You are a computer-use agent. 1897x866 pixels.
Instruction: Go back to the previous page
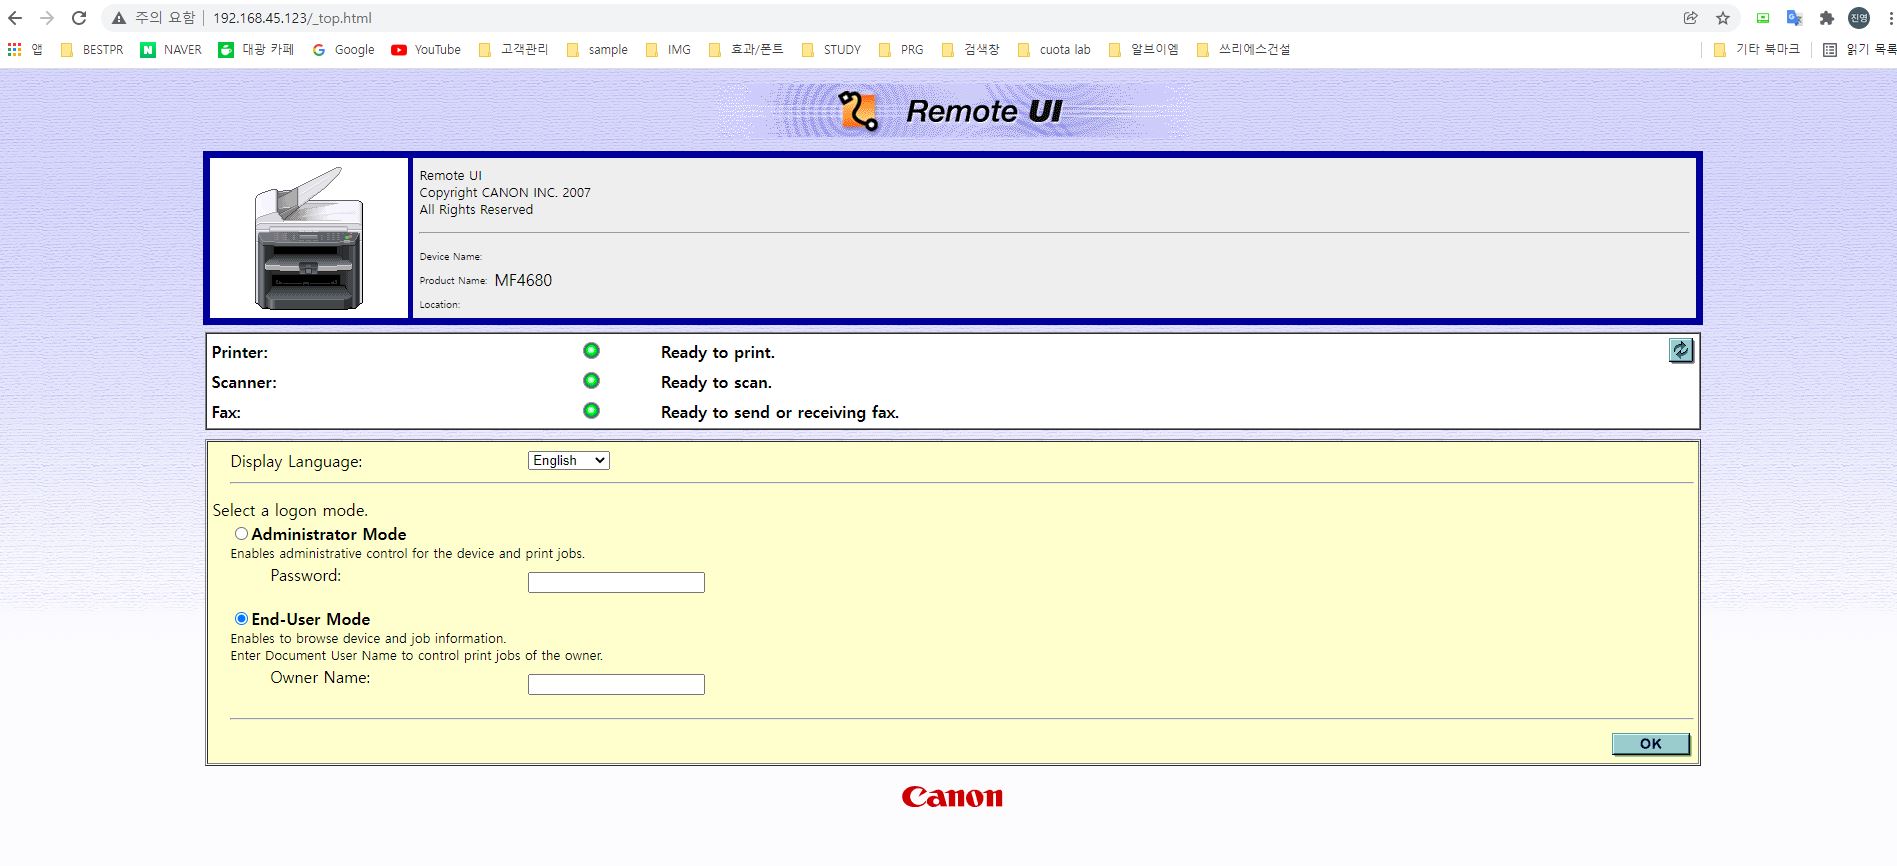pos(15,18)
